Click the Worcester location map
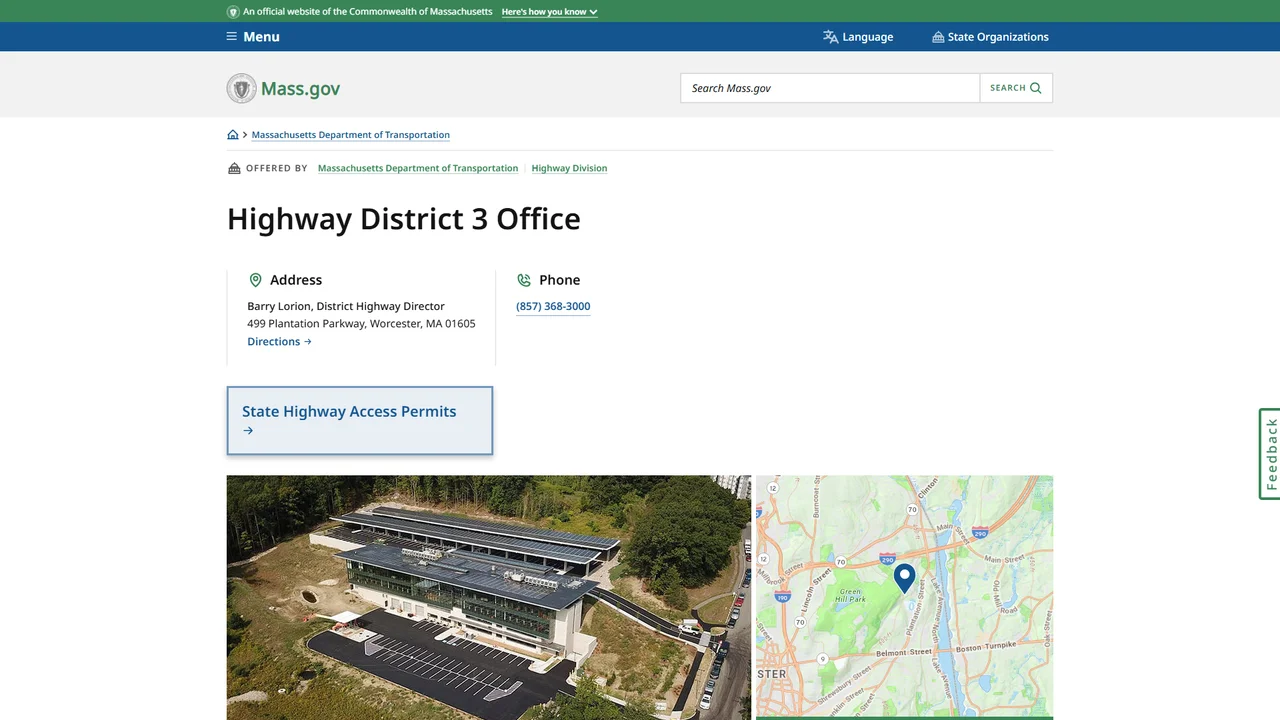Viewport: 1280px width, 720px height. pos(904,597)
